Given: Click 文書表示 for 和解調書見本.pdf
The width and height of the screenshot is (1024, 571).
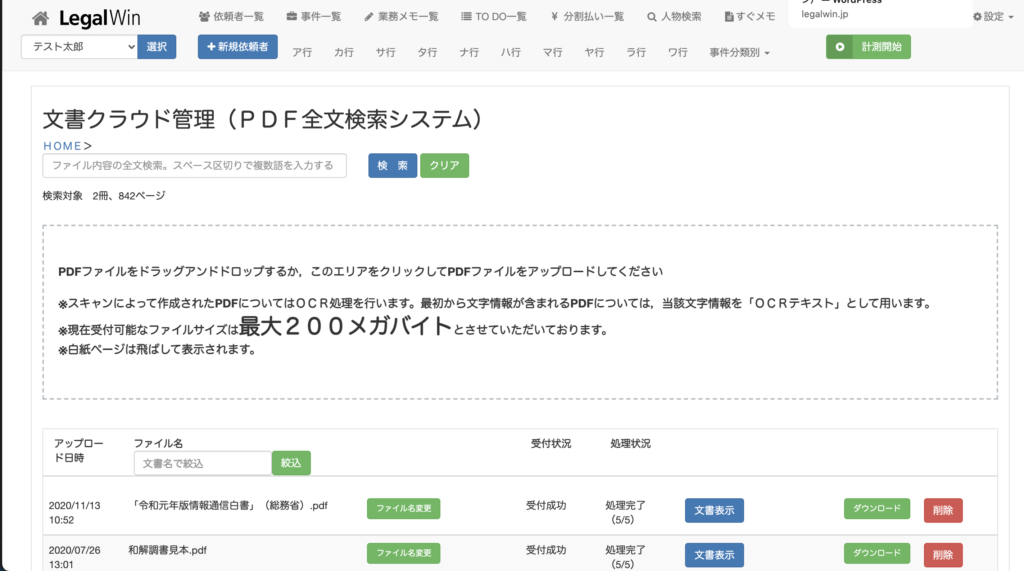Looking at the screenshot, I should pyautogui.click(x=714, y=555).
